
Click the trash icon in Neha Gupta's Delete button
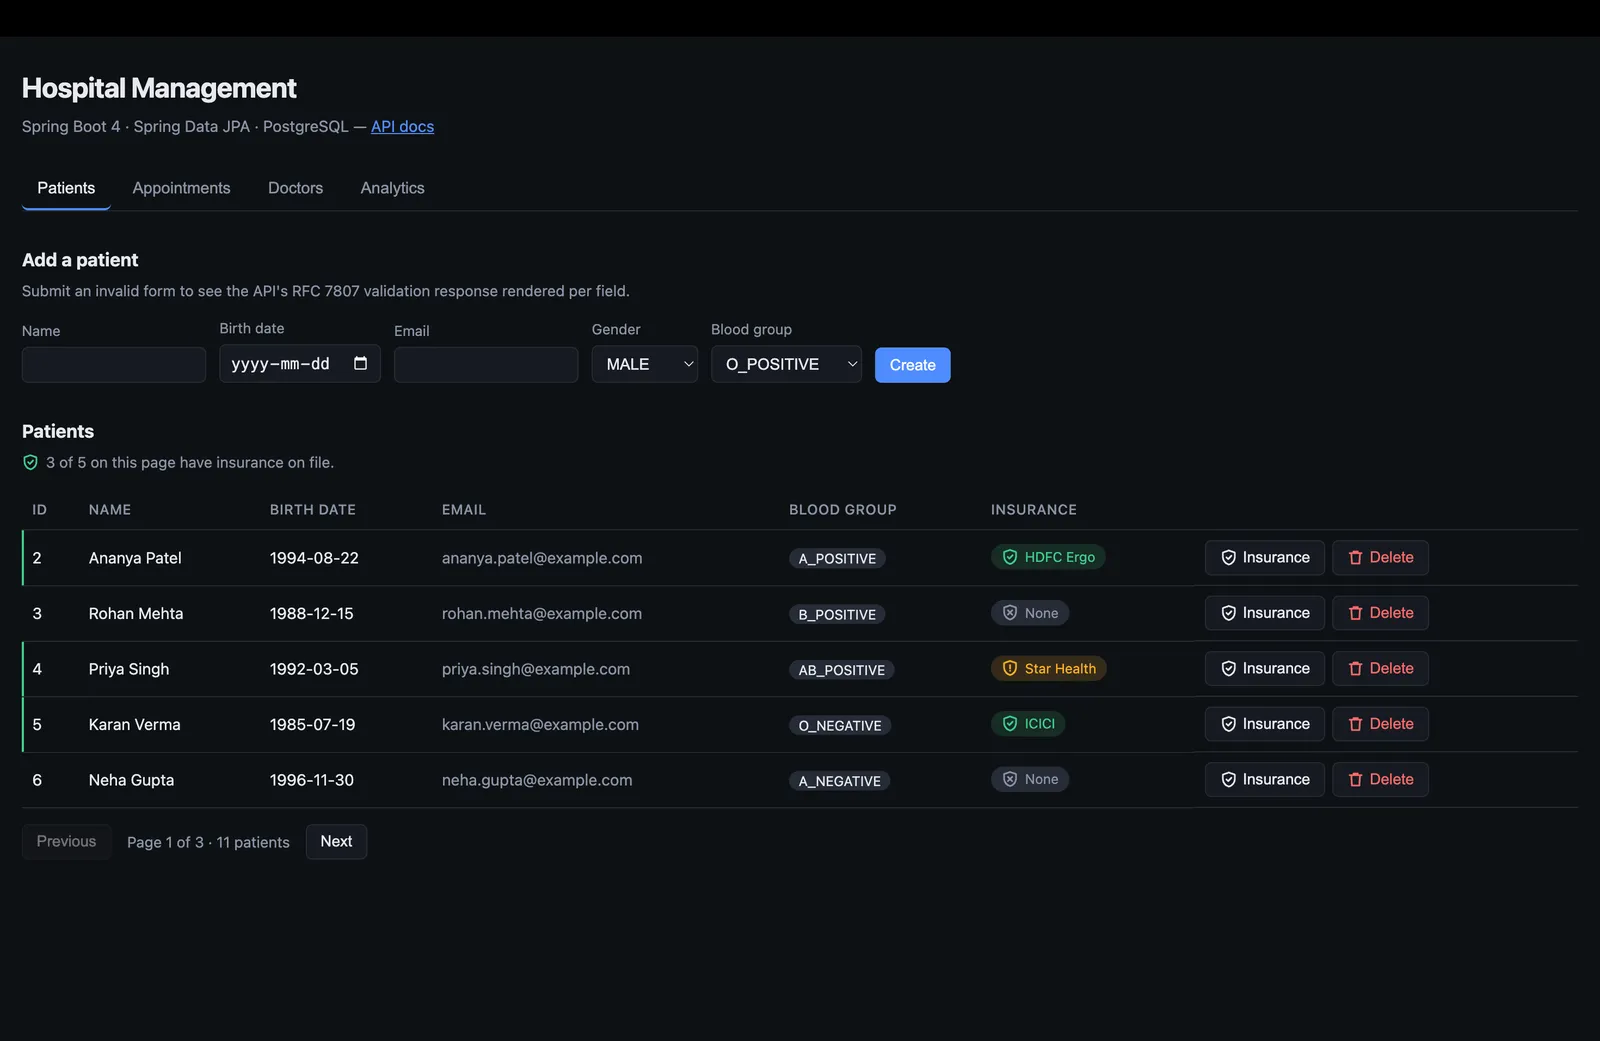pyautogui.click(x=1356, y=780)
